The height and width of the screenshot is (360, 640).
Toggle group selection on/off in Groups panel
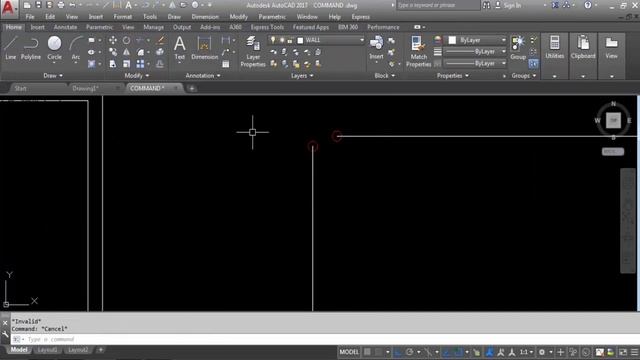pyautogui.click(x=533, y=64)
